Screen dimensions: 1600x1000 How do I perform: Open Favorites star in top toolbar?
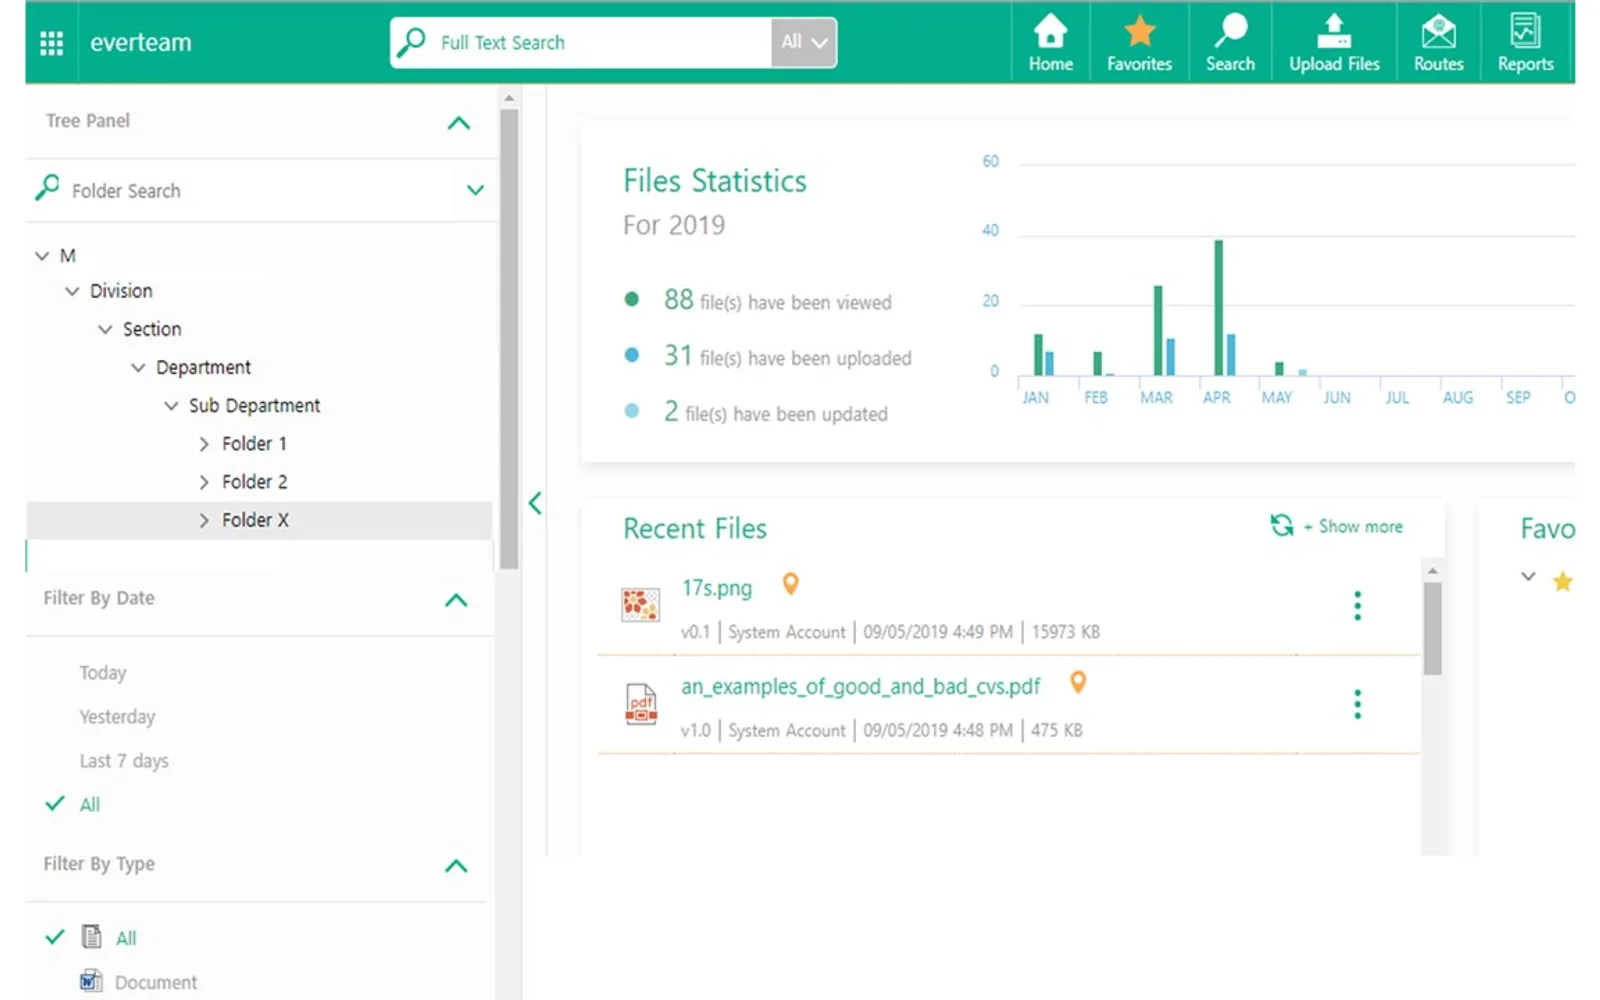click(x=1139, y=43)
